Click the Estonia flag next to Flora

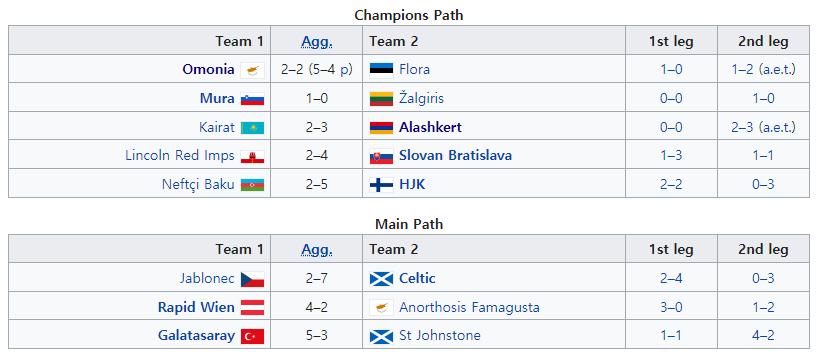381,70
